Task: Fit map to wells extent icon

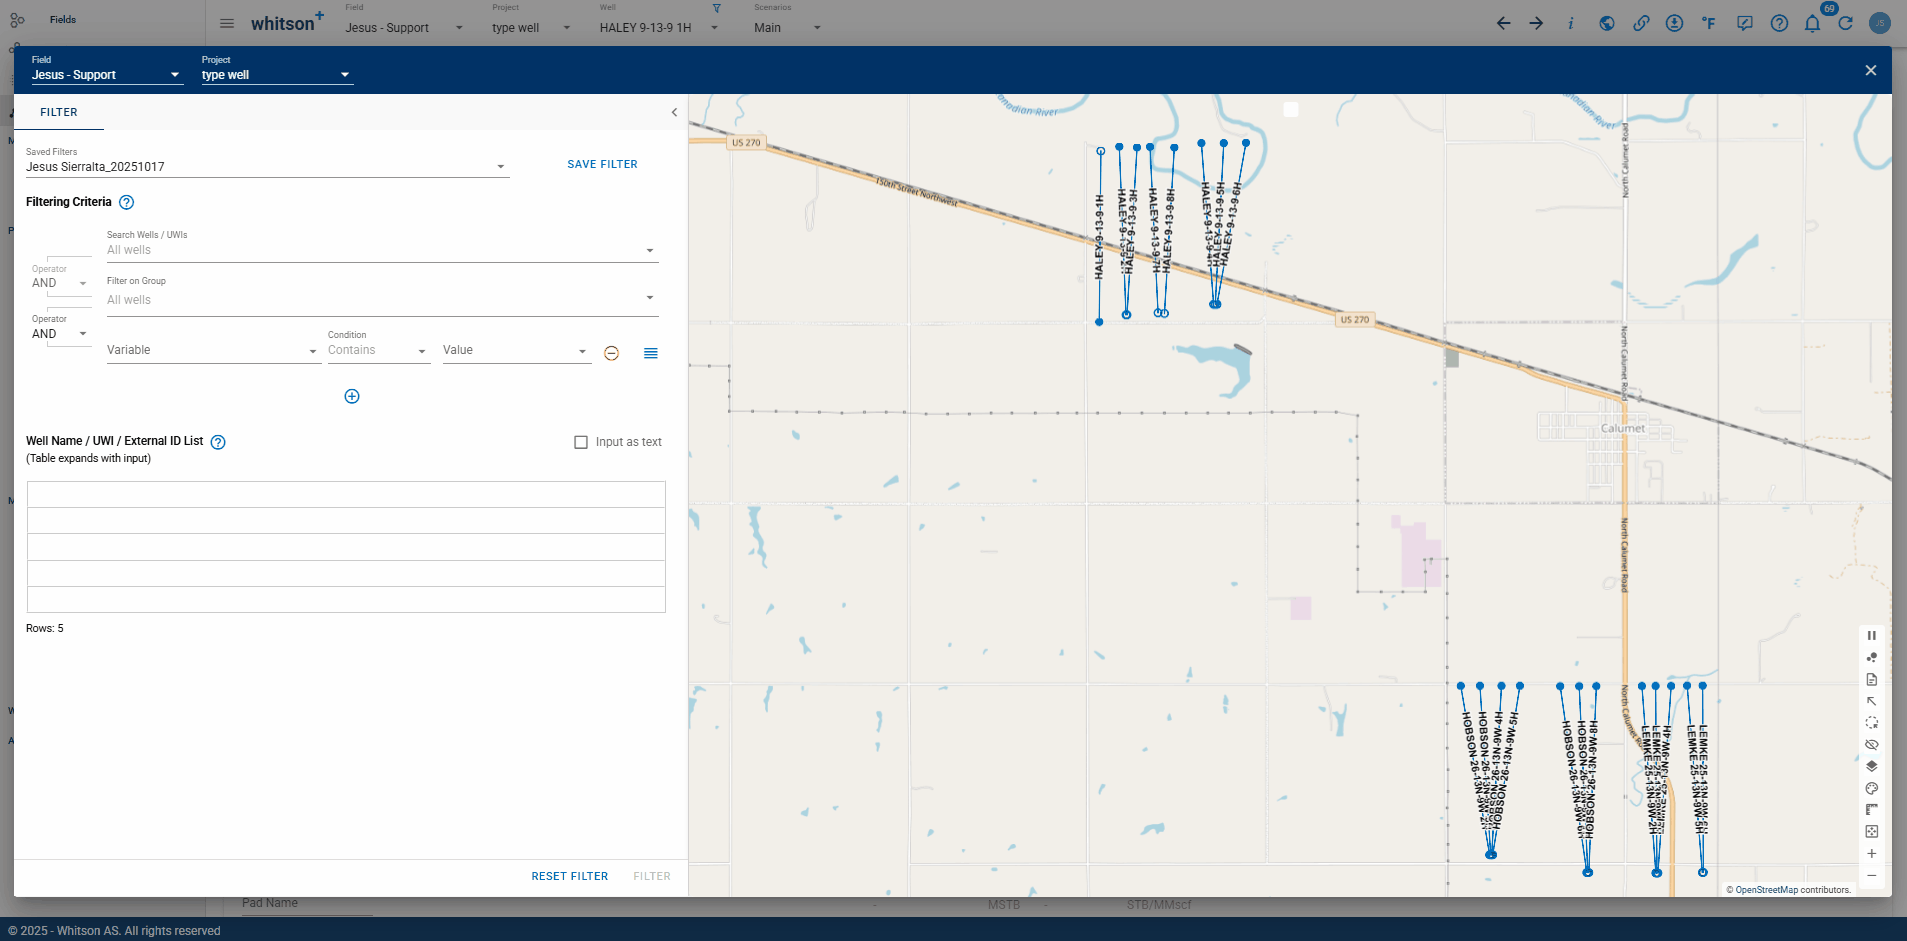Action: [x=1871, y=832]
